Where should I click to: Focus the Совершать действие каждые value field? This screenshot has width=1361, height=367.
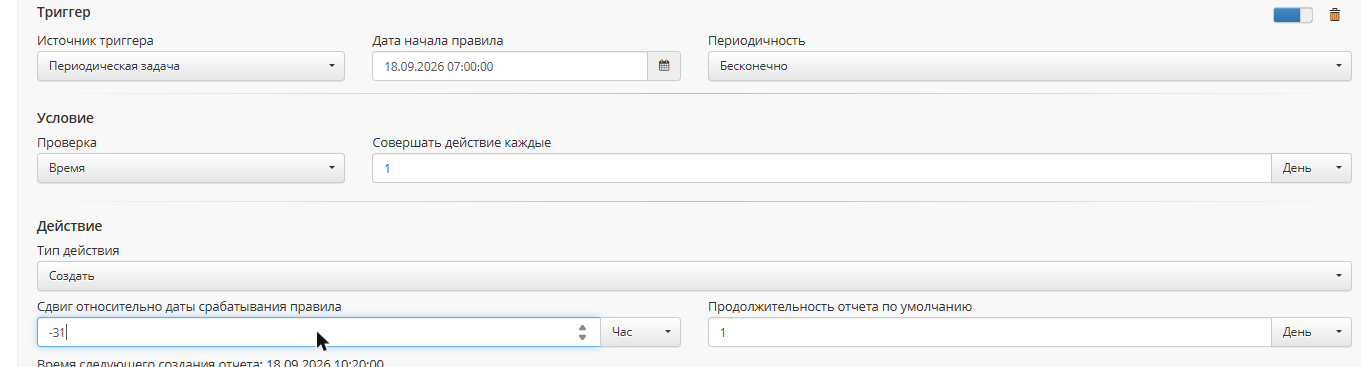click(822, 168)
